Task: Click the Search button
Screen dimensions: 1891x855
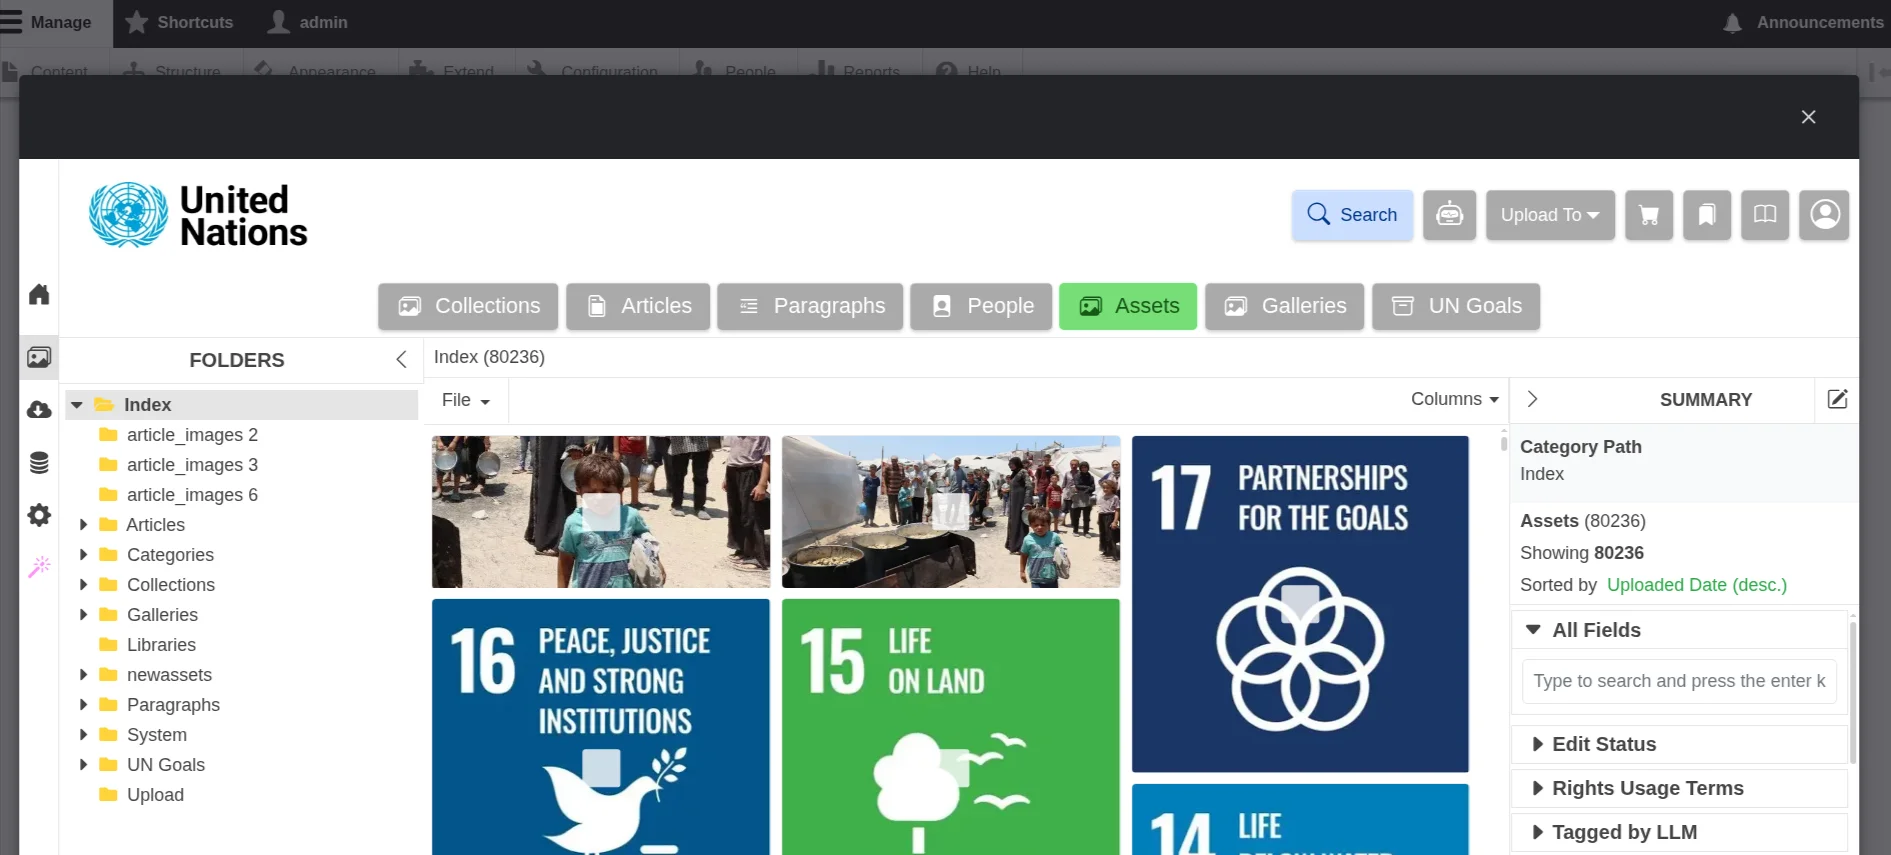Action: click(1351, 215)
